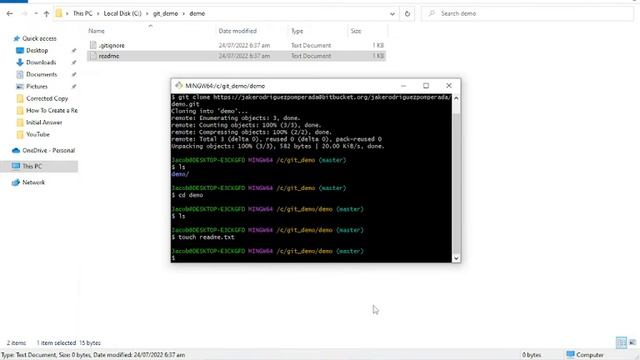Refresh the current folder view
Image resolution: width=640 pixels, height=360 pixels.
[x=407, y=13]
